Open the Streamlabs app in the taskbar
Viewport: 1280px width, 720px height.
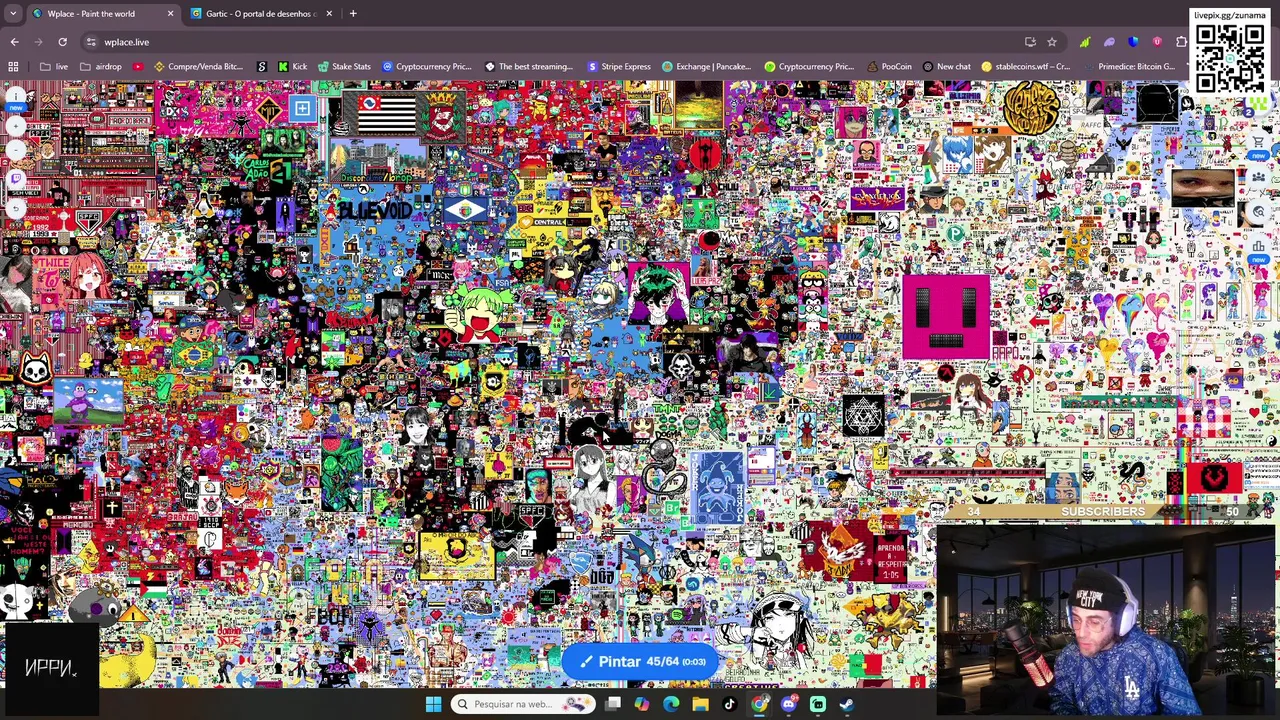817,704
